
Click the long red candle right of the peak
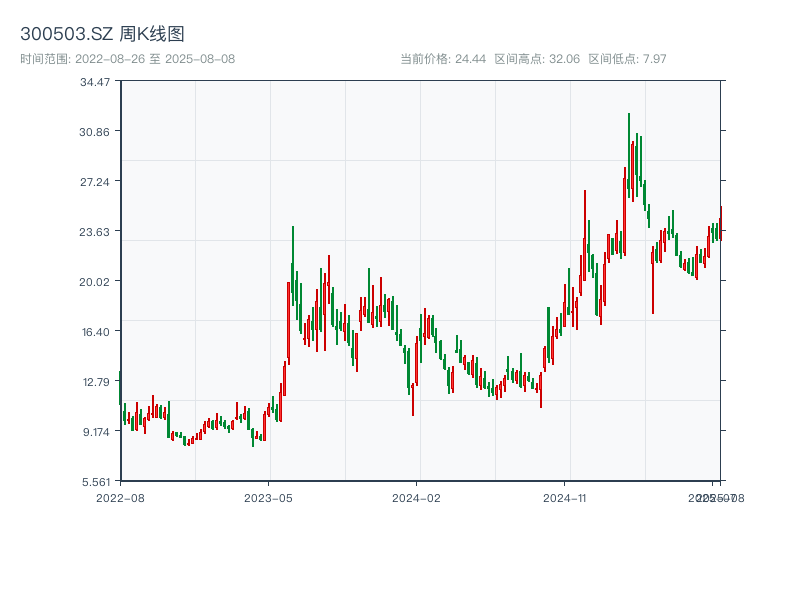click(x=652, y=282)
